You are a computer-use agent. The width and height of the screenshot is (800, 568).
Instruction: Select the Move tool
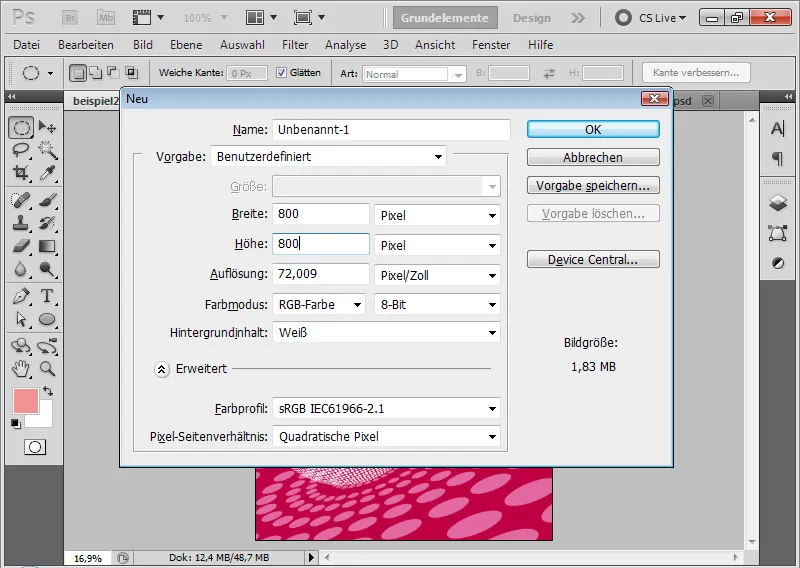click(47, 127)
